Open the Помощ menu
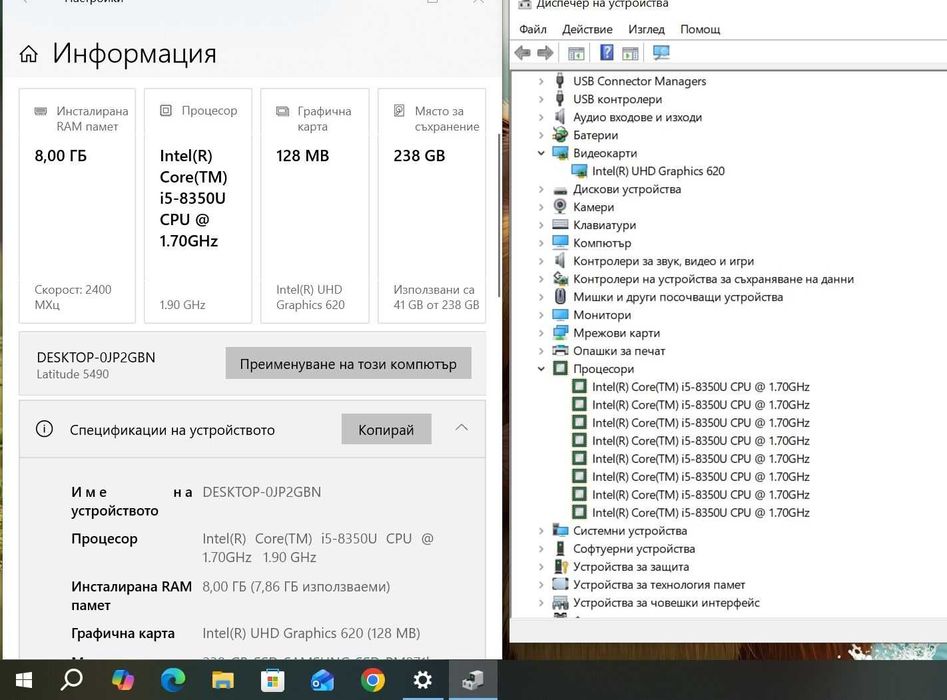The image size is (947, 700). click(x=700, y=29)
